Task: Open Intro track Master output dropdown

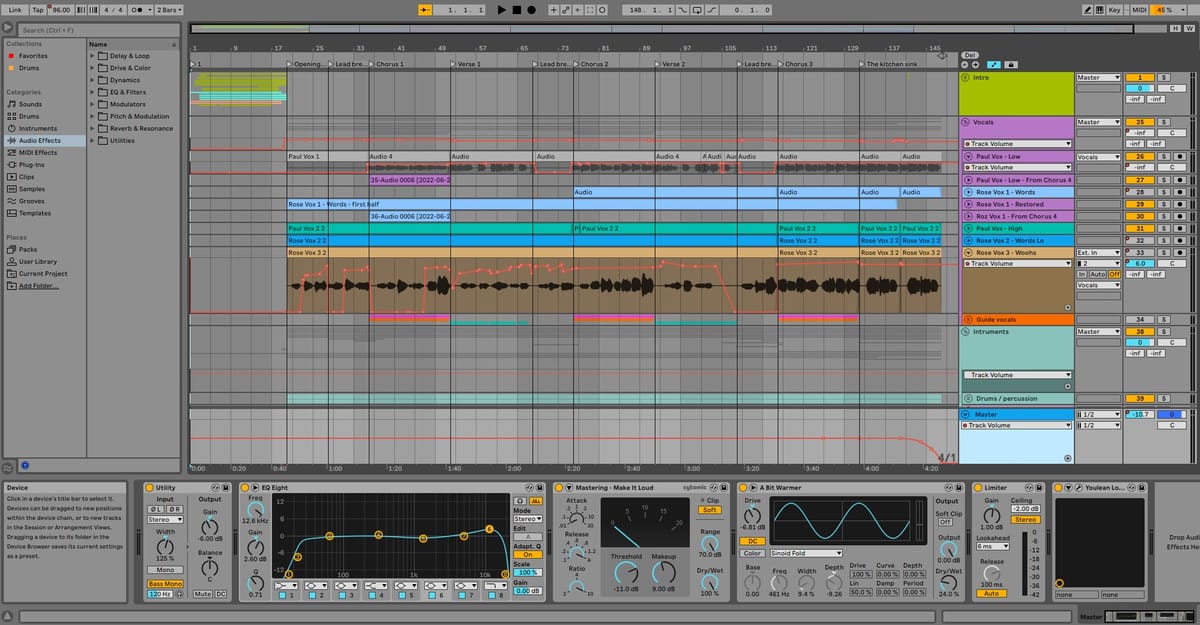Action: tap(1098, 77)
